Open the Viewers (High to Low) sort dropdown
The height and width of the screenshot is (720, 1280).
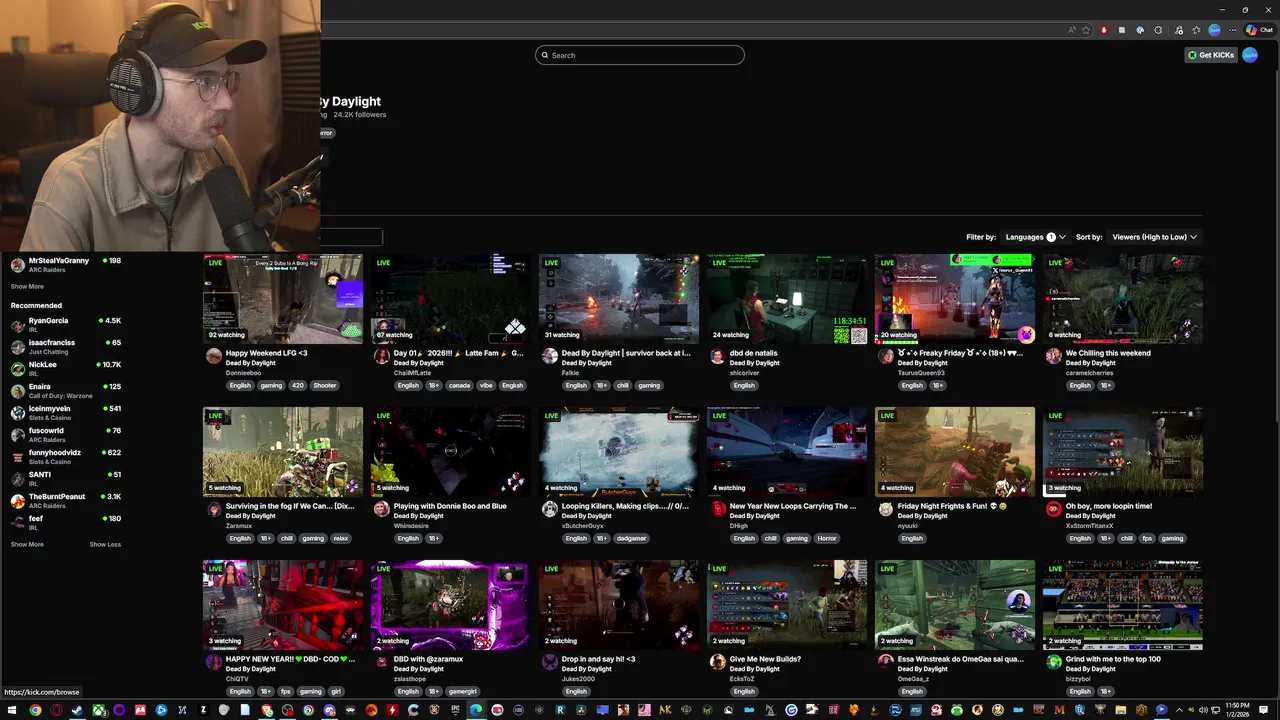pos(1154,237)
